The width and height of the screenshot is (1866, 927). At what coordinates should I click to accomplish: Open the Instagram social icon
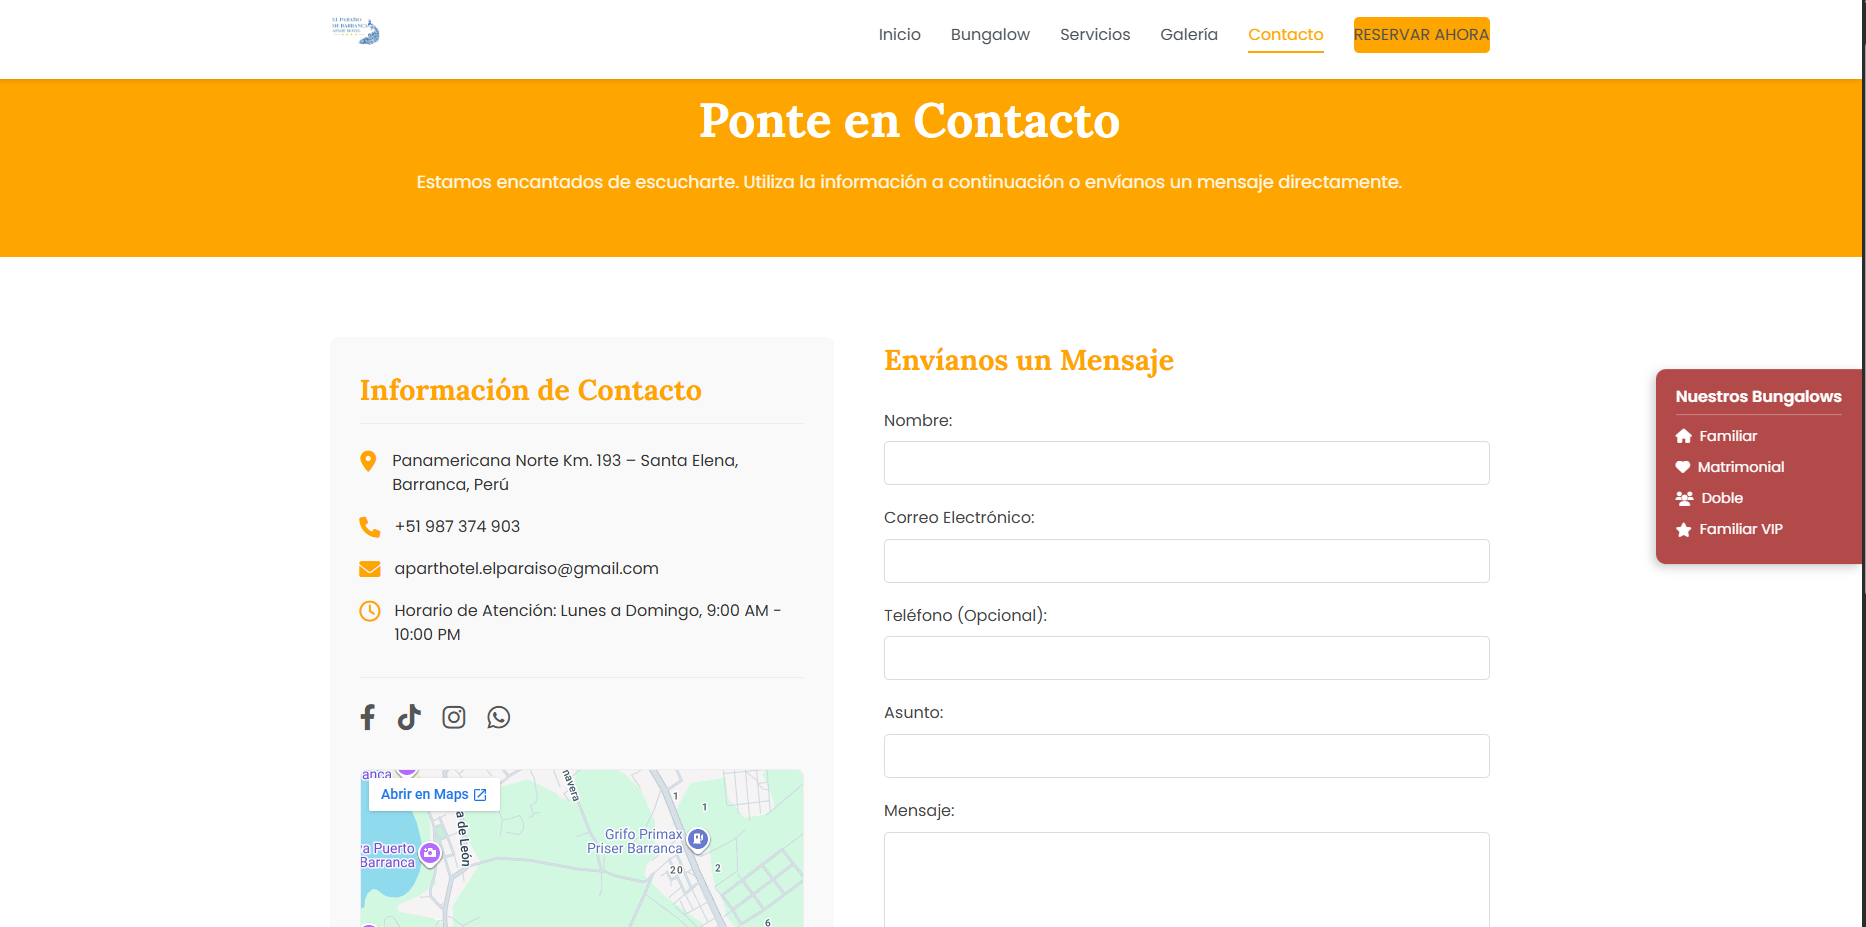[454, 717]
